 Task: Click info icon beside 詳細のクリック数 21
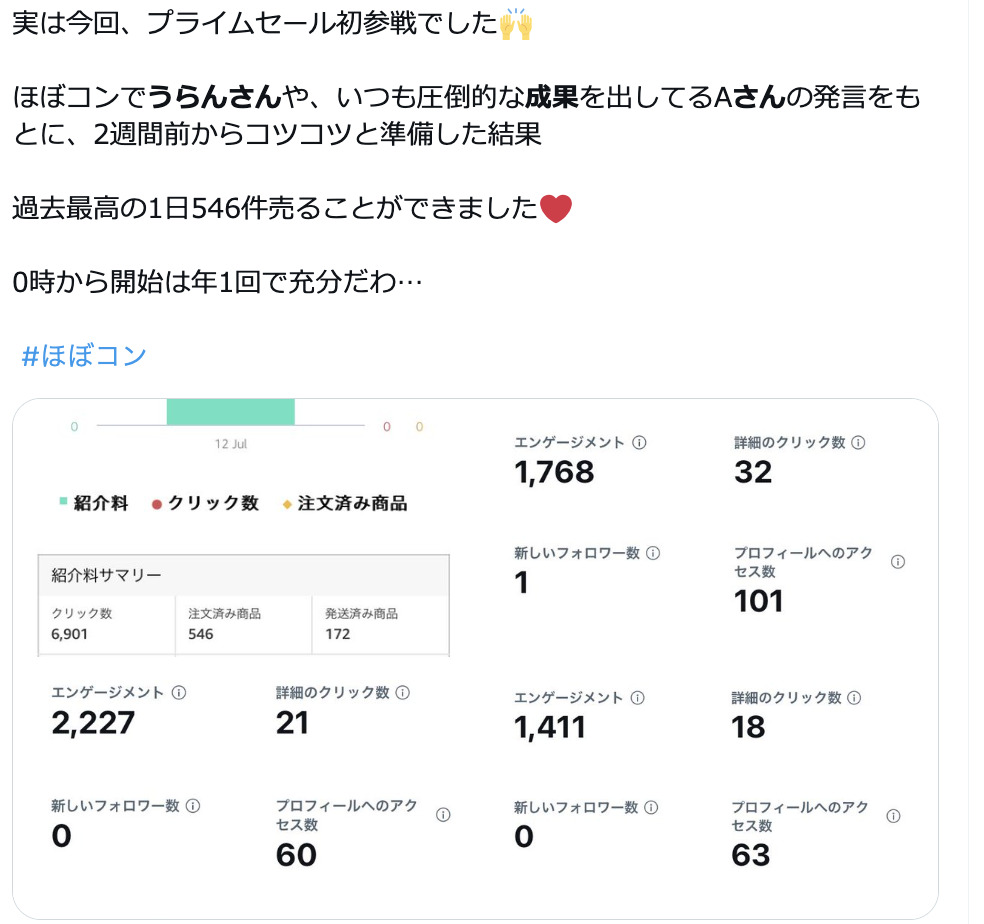pyautogui.click(x=403, y=692)
